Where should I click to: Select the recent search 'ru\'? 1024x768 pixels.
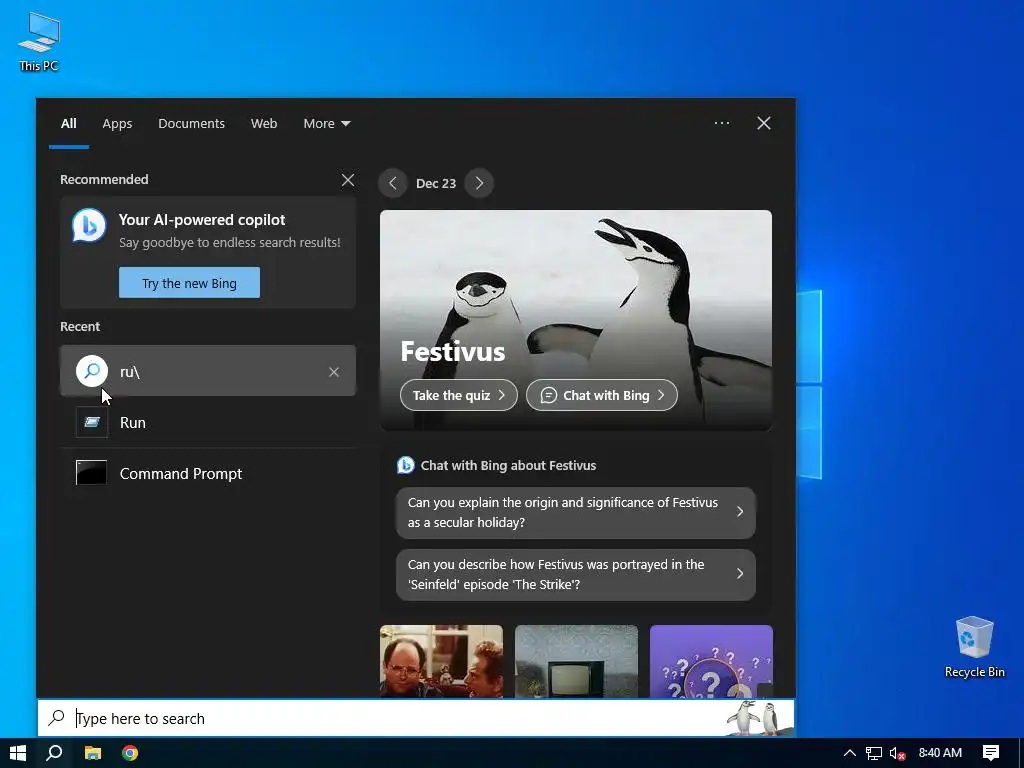pyautogui.click(x=208, y=371)
